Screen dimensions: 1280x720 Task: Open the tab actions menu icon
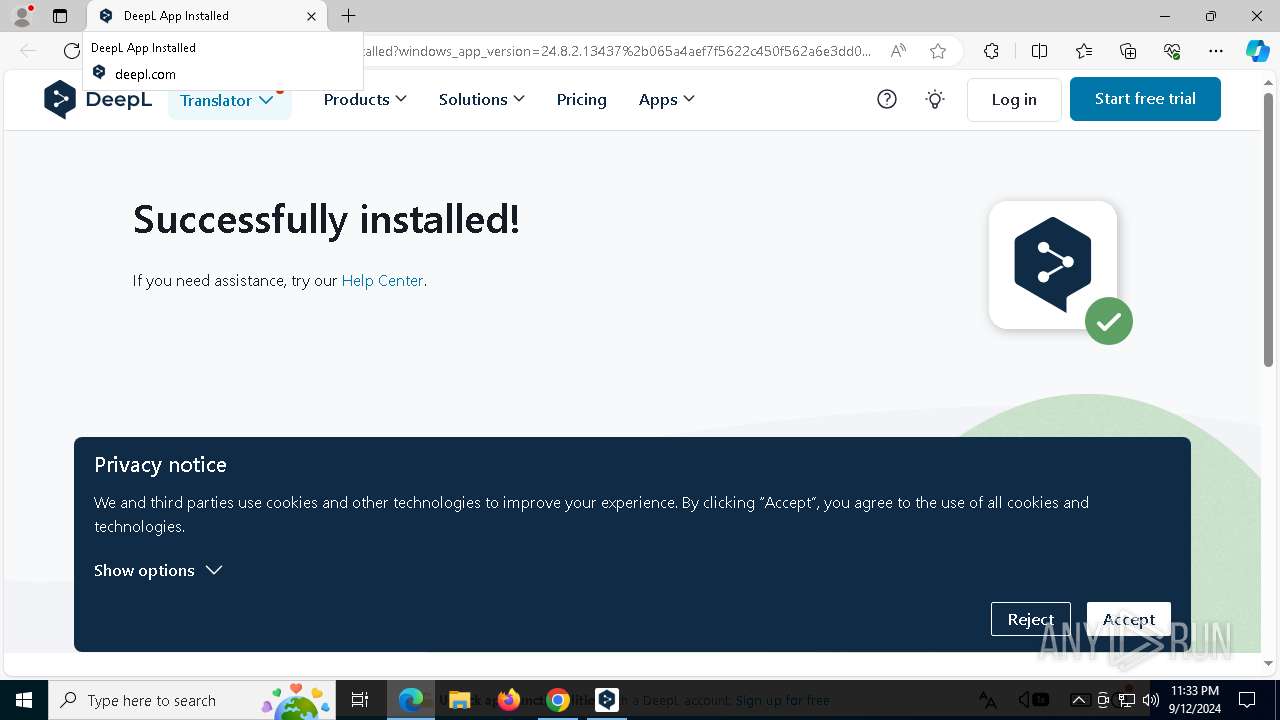pyautogui.click(x=60, y=16)
